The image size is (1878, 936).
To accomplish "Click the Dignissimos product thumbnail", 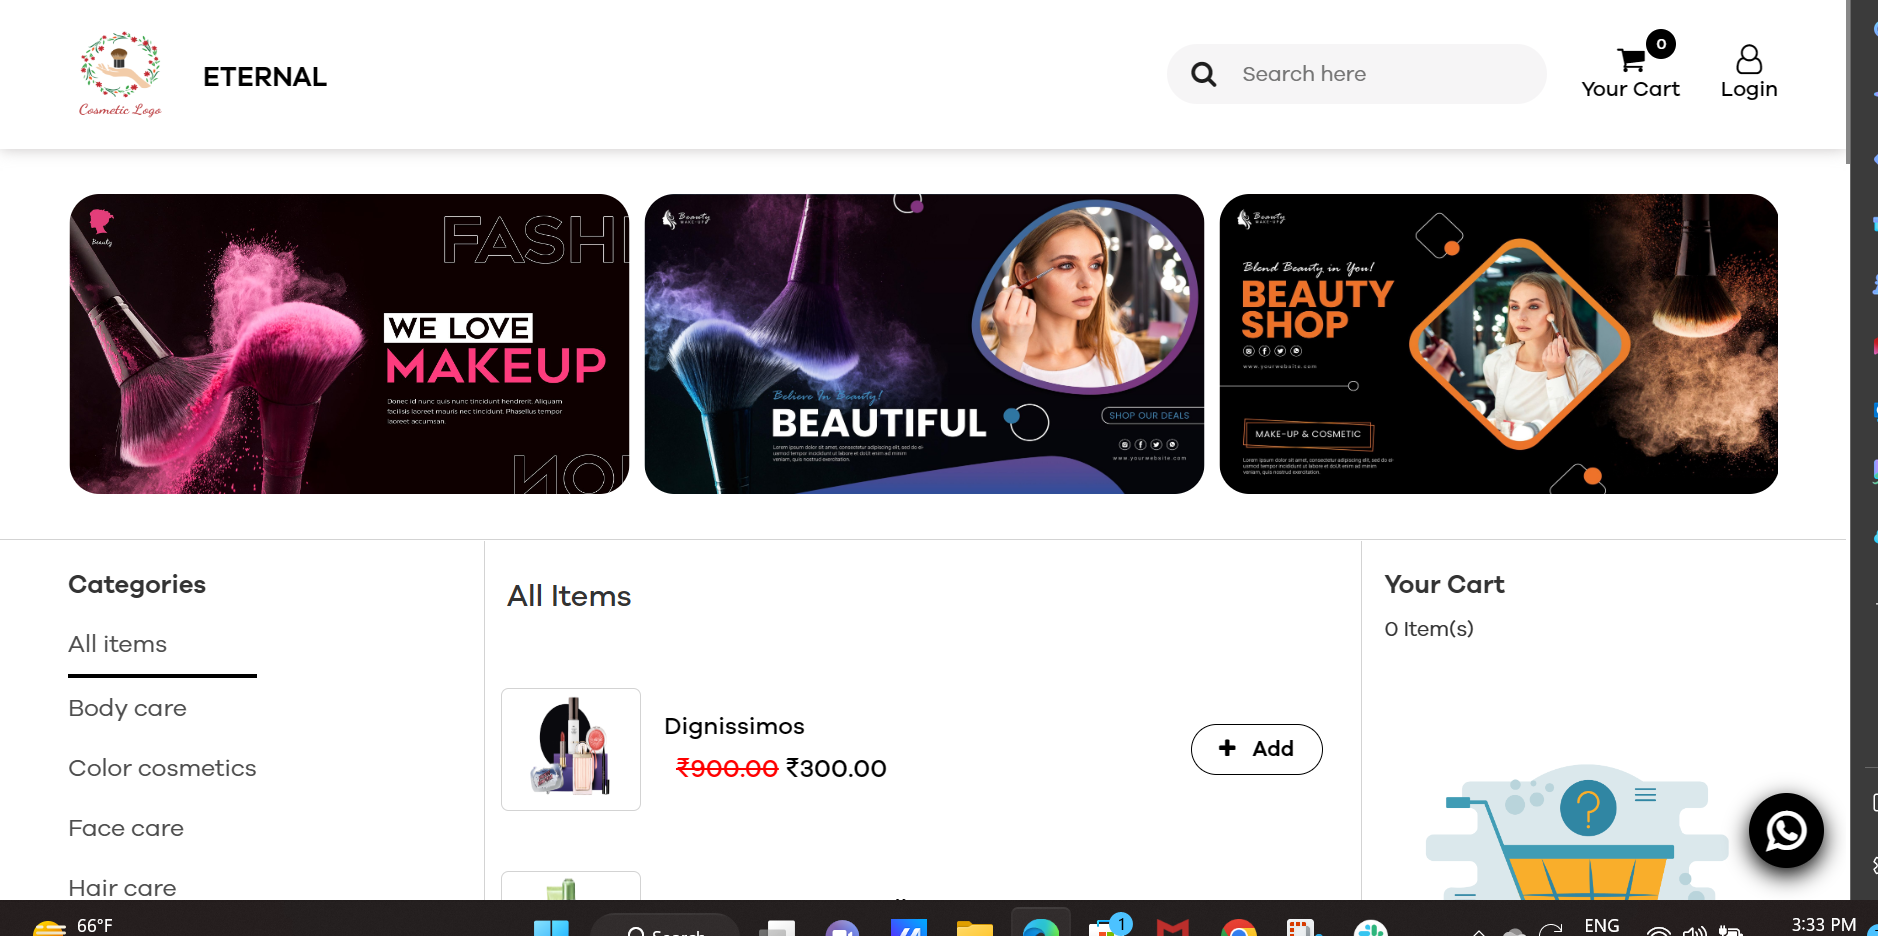I will point(571,749).
